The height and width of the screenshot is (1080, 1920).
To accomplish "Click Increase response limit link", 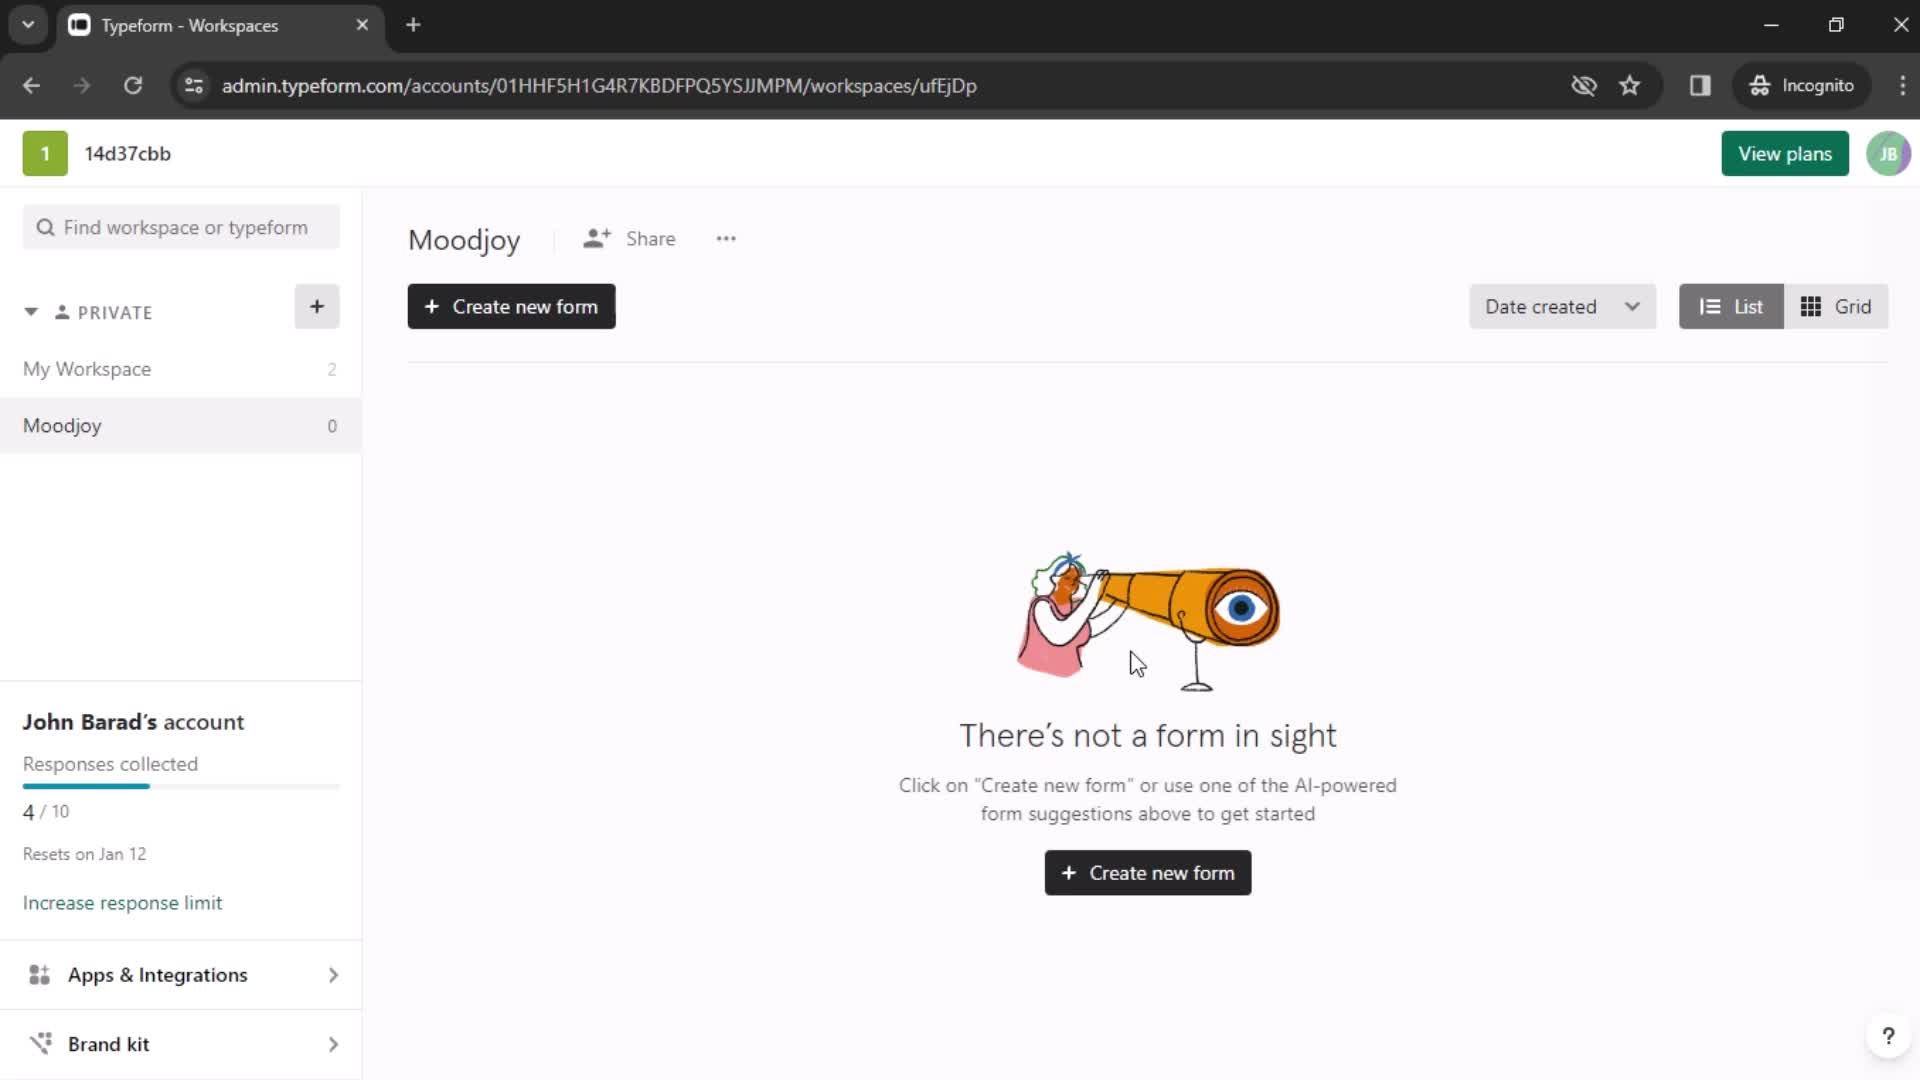I will 123,902.
